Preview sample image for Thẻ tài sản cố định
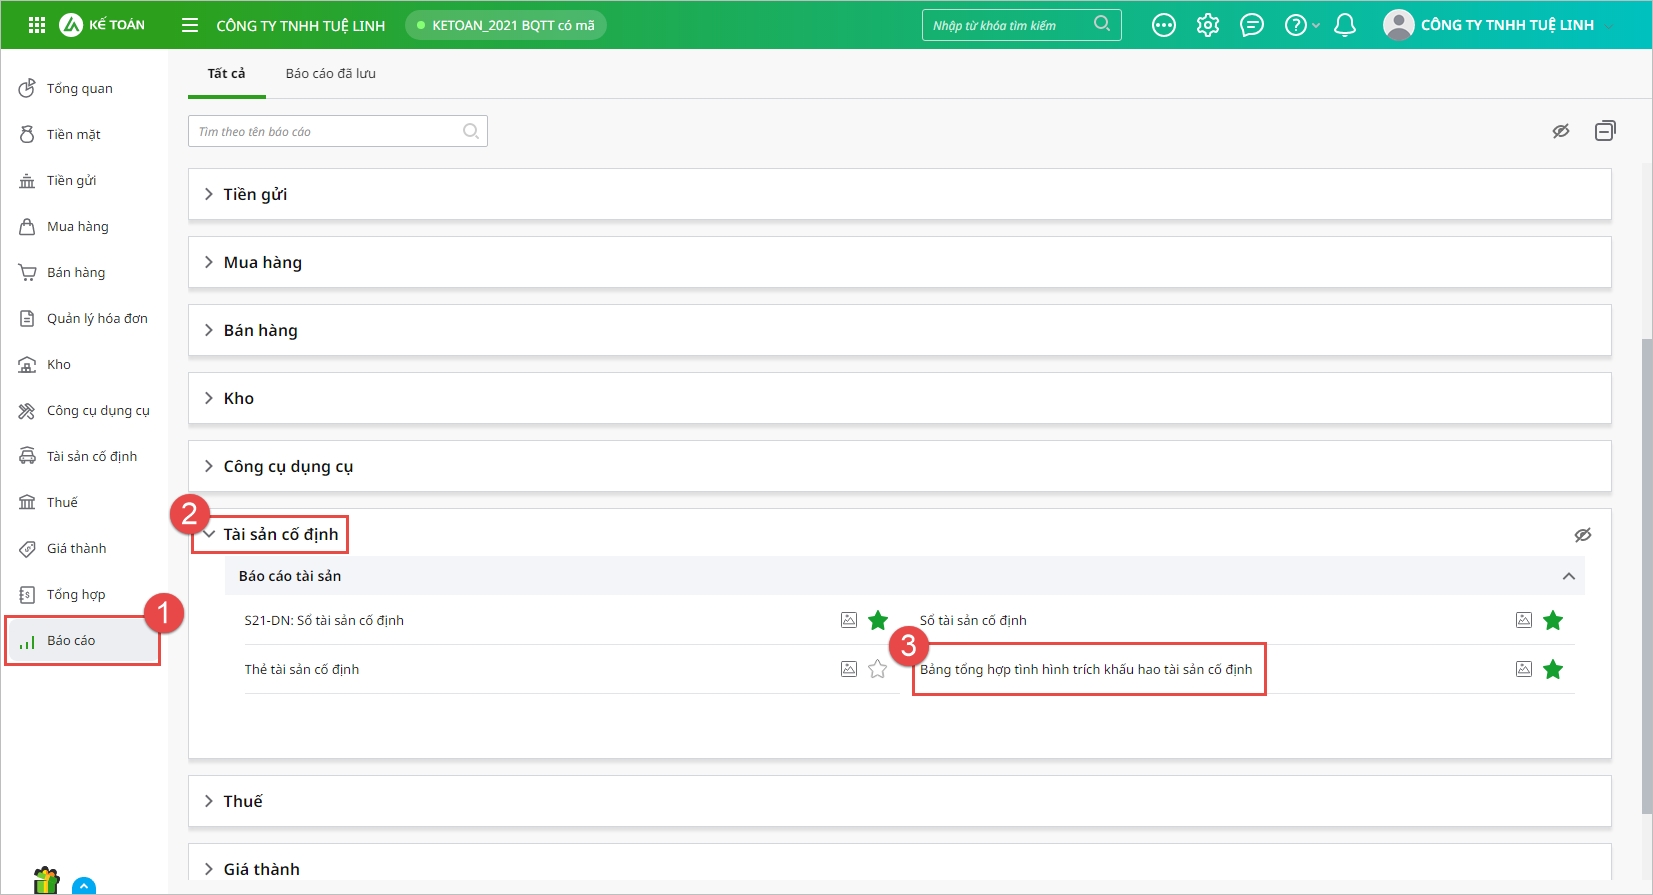Viewport: 1653px width, 895px height. pyautogui.click(x=849, y=669)
